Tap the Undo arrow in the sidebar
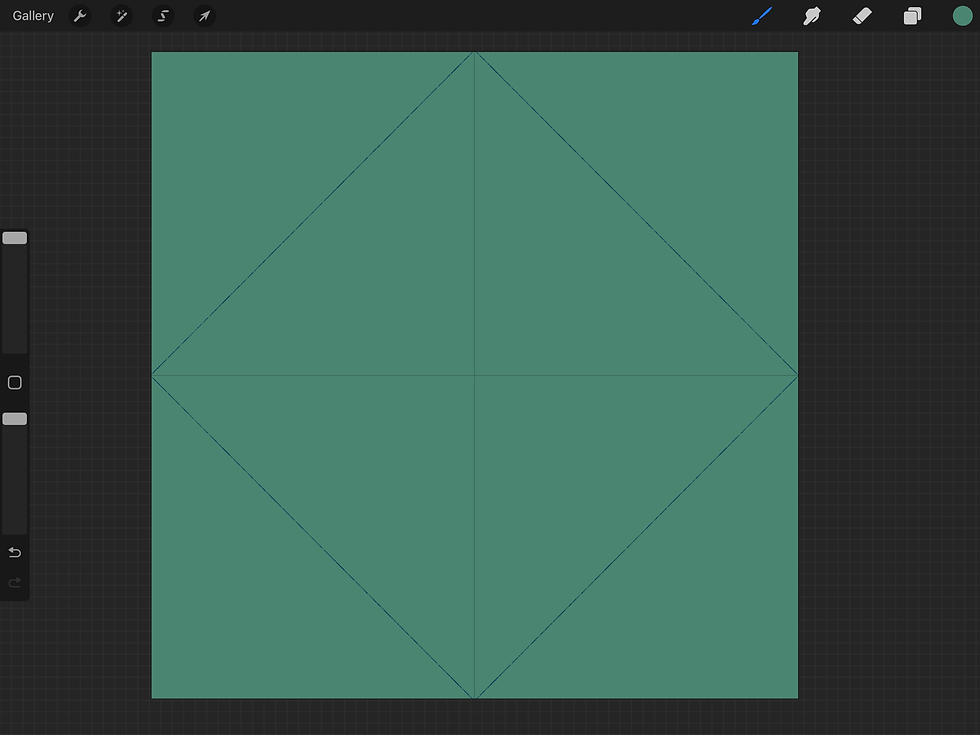Image resolution: width=980 pixels, height=735 pixels. pyautogui.click(x=14, y=551)
